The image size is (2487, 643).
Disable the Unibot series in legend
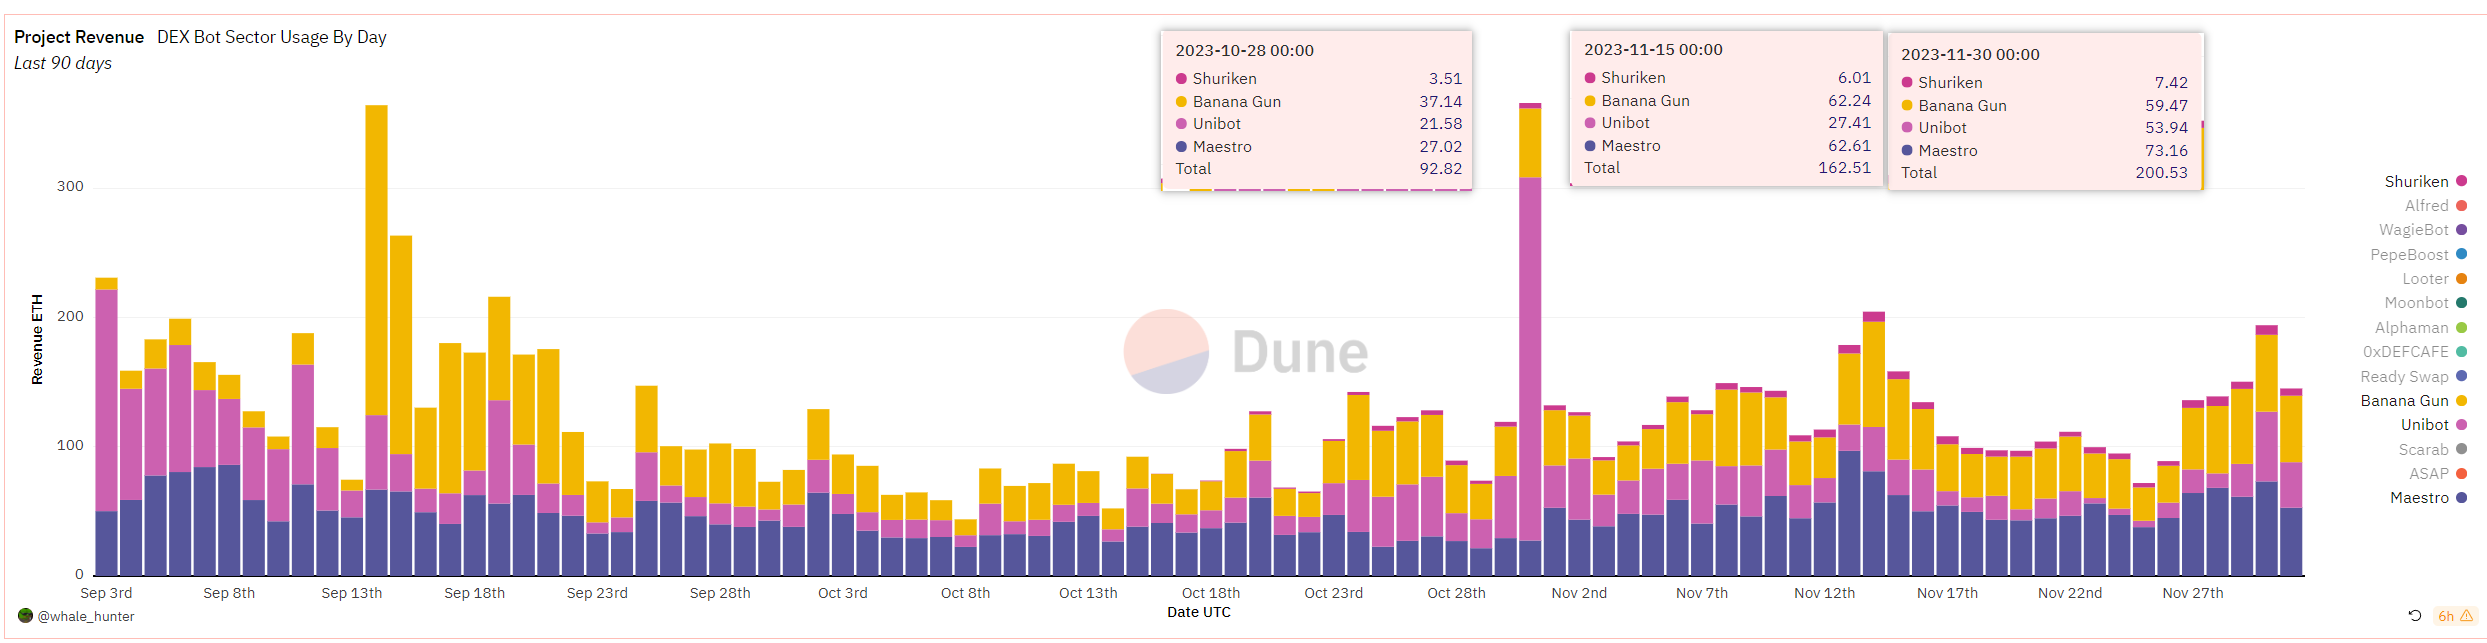[2424, 425]
